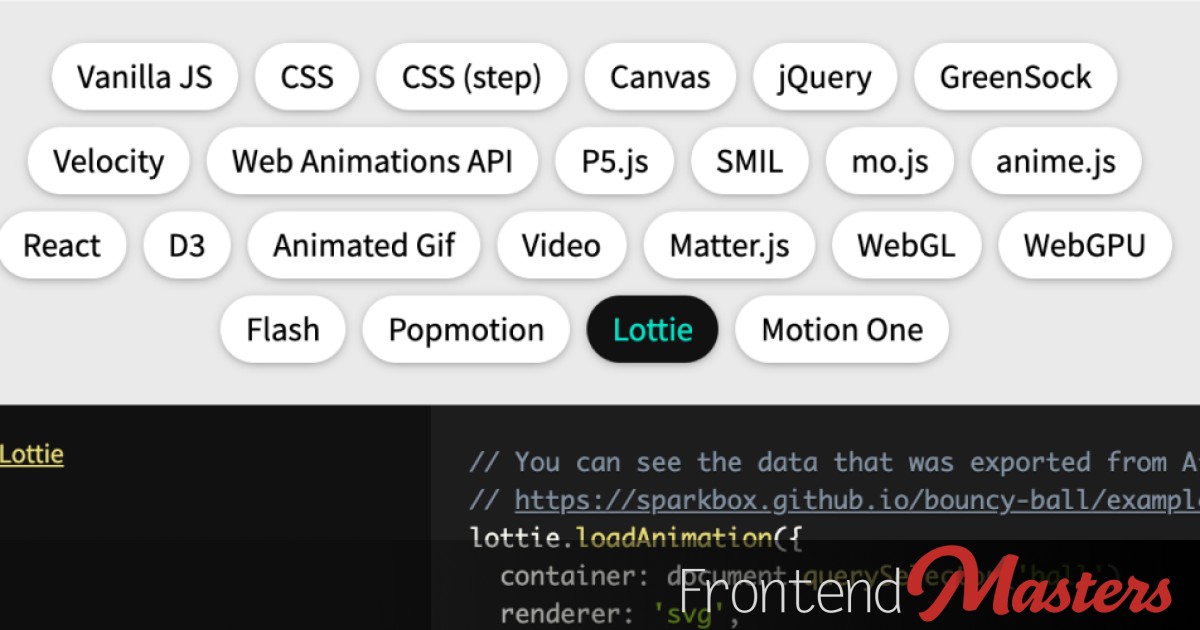Open the GreenSock animation demo
The width and height of the screenshot is (1200, 630).
[x=1015, y=76]
